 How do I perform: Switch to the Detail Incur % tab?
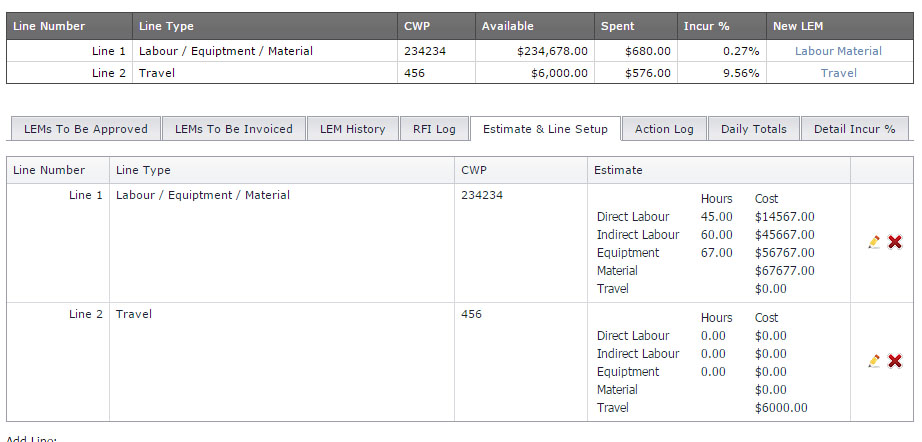coord(854,129)
